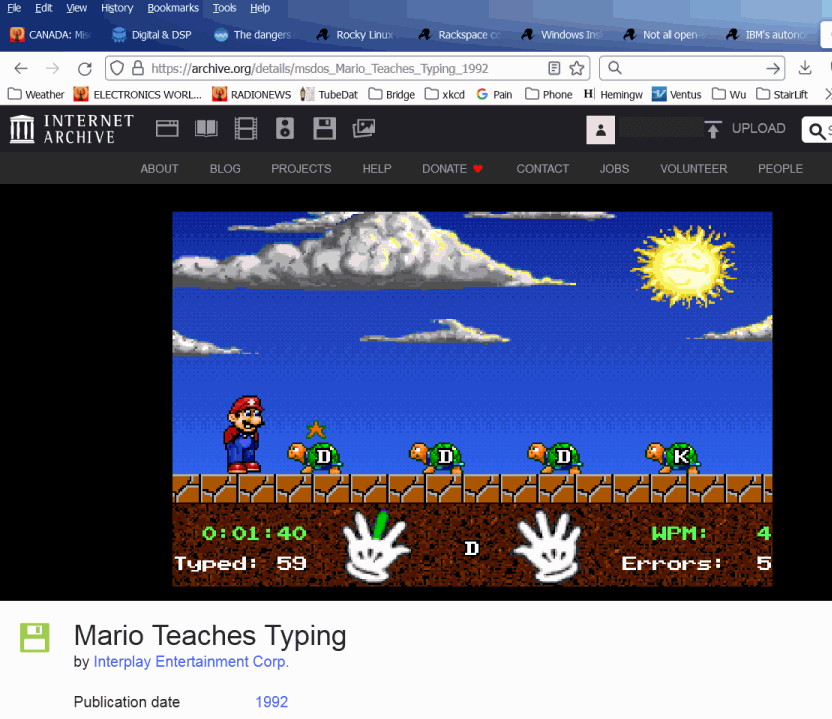Open the xkcd bookmarks folder

[445, 94]
